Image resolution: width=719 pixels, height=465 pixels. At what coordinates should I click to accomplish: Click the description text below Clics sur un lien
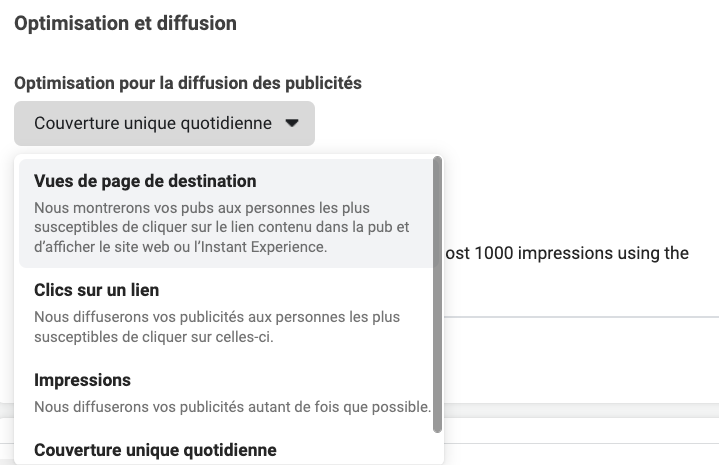tap(216, 326)
